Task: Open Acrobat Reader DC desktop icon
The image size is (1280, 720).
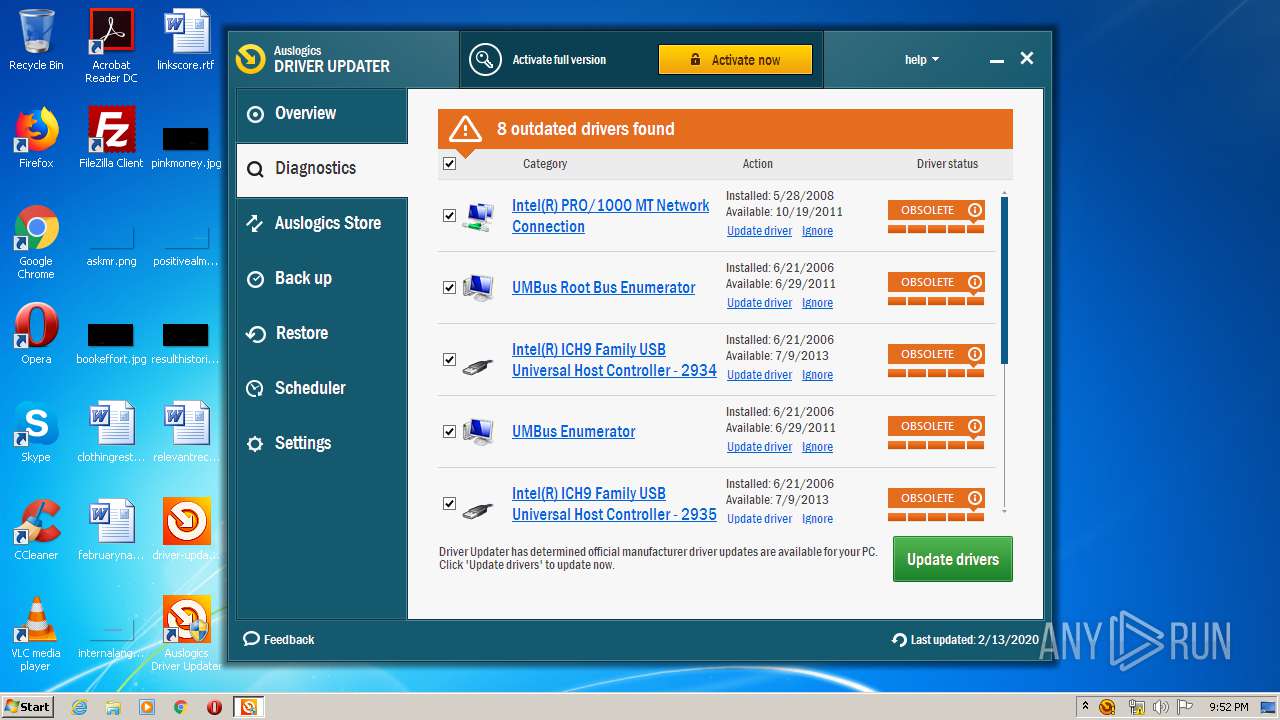Action: click(x=111, y=46)
